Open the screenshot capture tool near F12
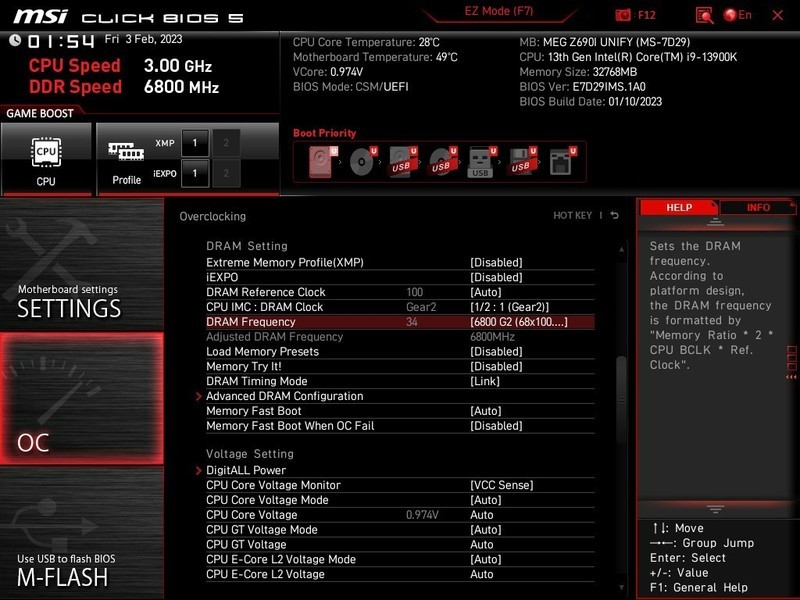Image resolution: width=800 pixels, height=600 pixels. [x=622, y=15]
